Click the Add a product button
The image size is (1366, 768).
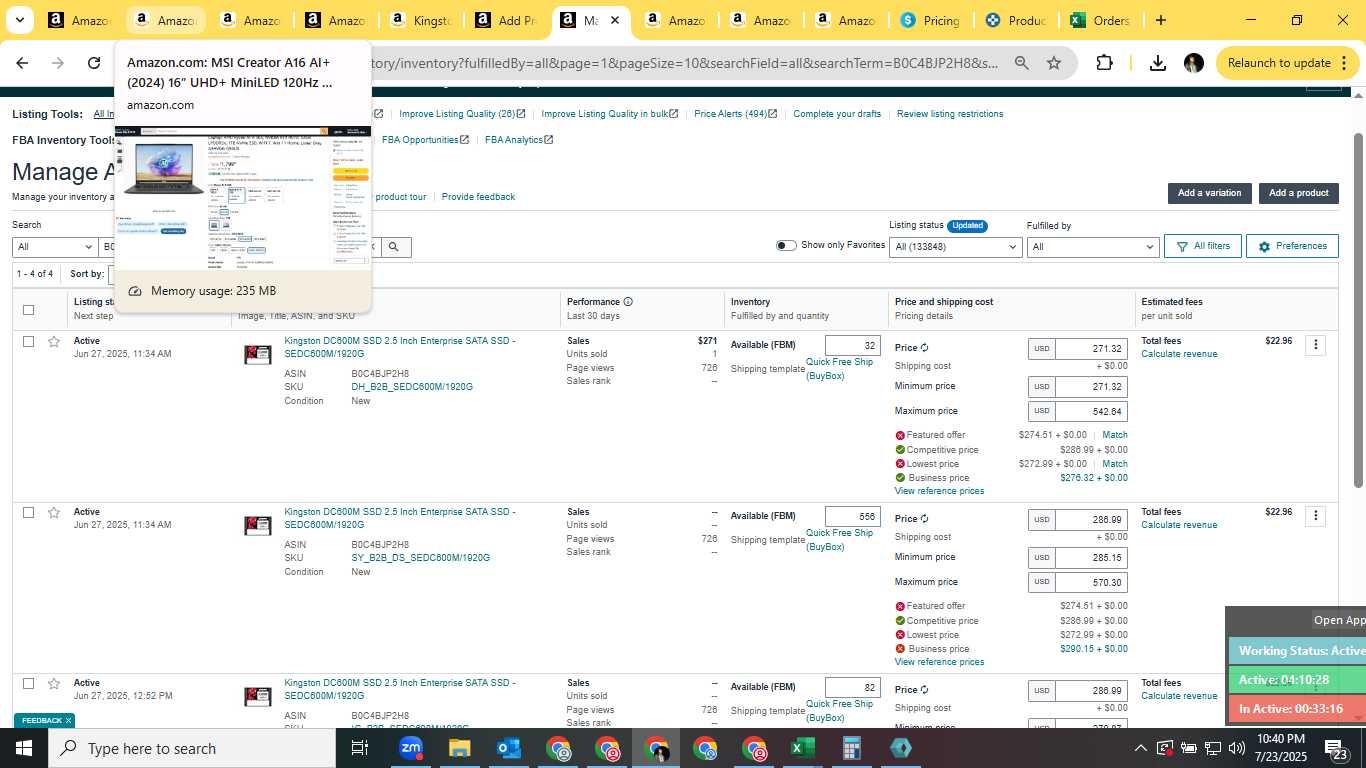pos(1298,193)
